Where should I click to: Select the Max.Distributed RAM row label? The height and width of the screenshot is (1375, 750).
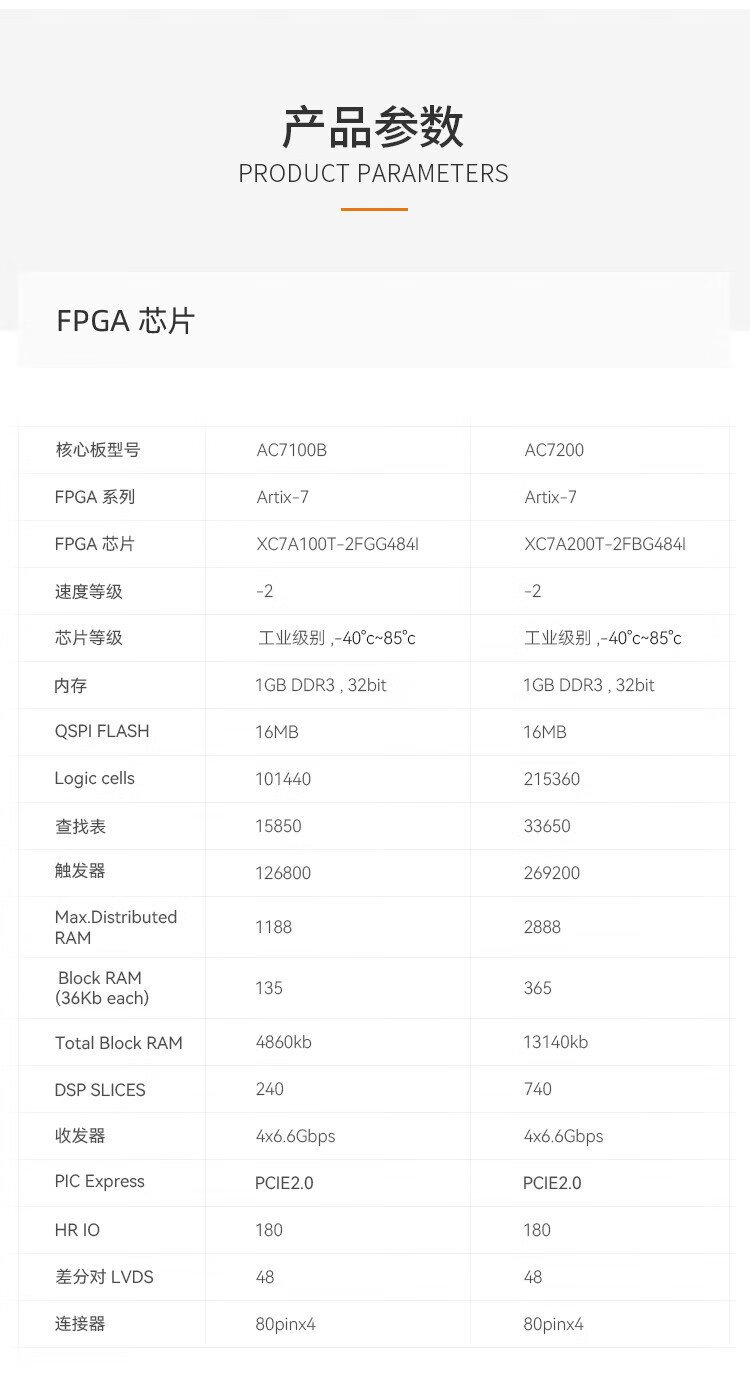tap(115, 927)
